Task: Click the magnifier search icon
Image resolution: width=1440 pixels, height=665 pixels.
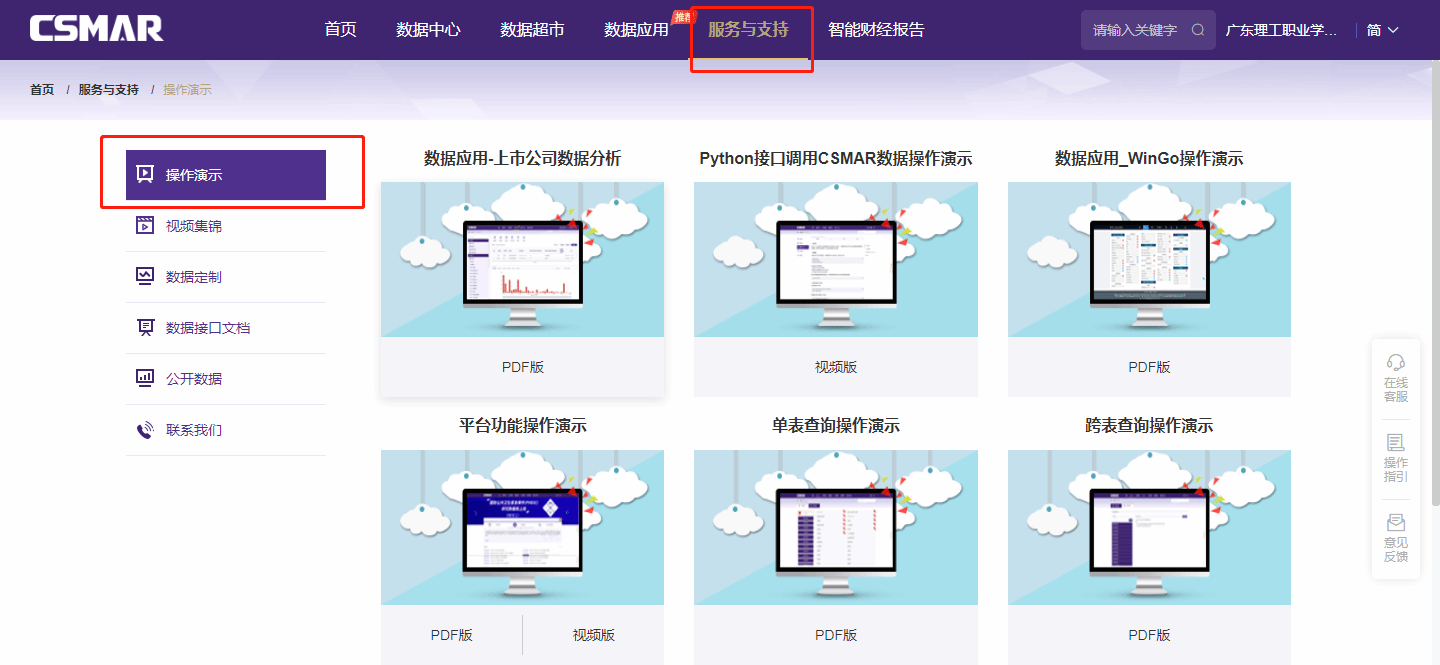Action: tap(1198, 30)
